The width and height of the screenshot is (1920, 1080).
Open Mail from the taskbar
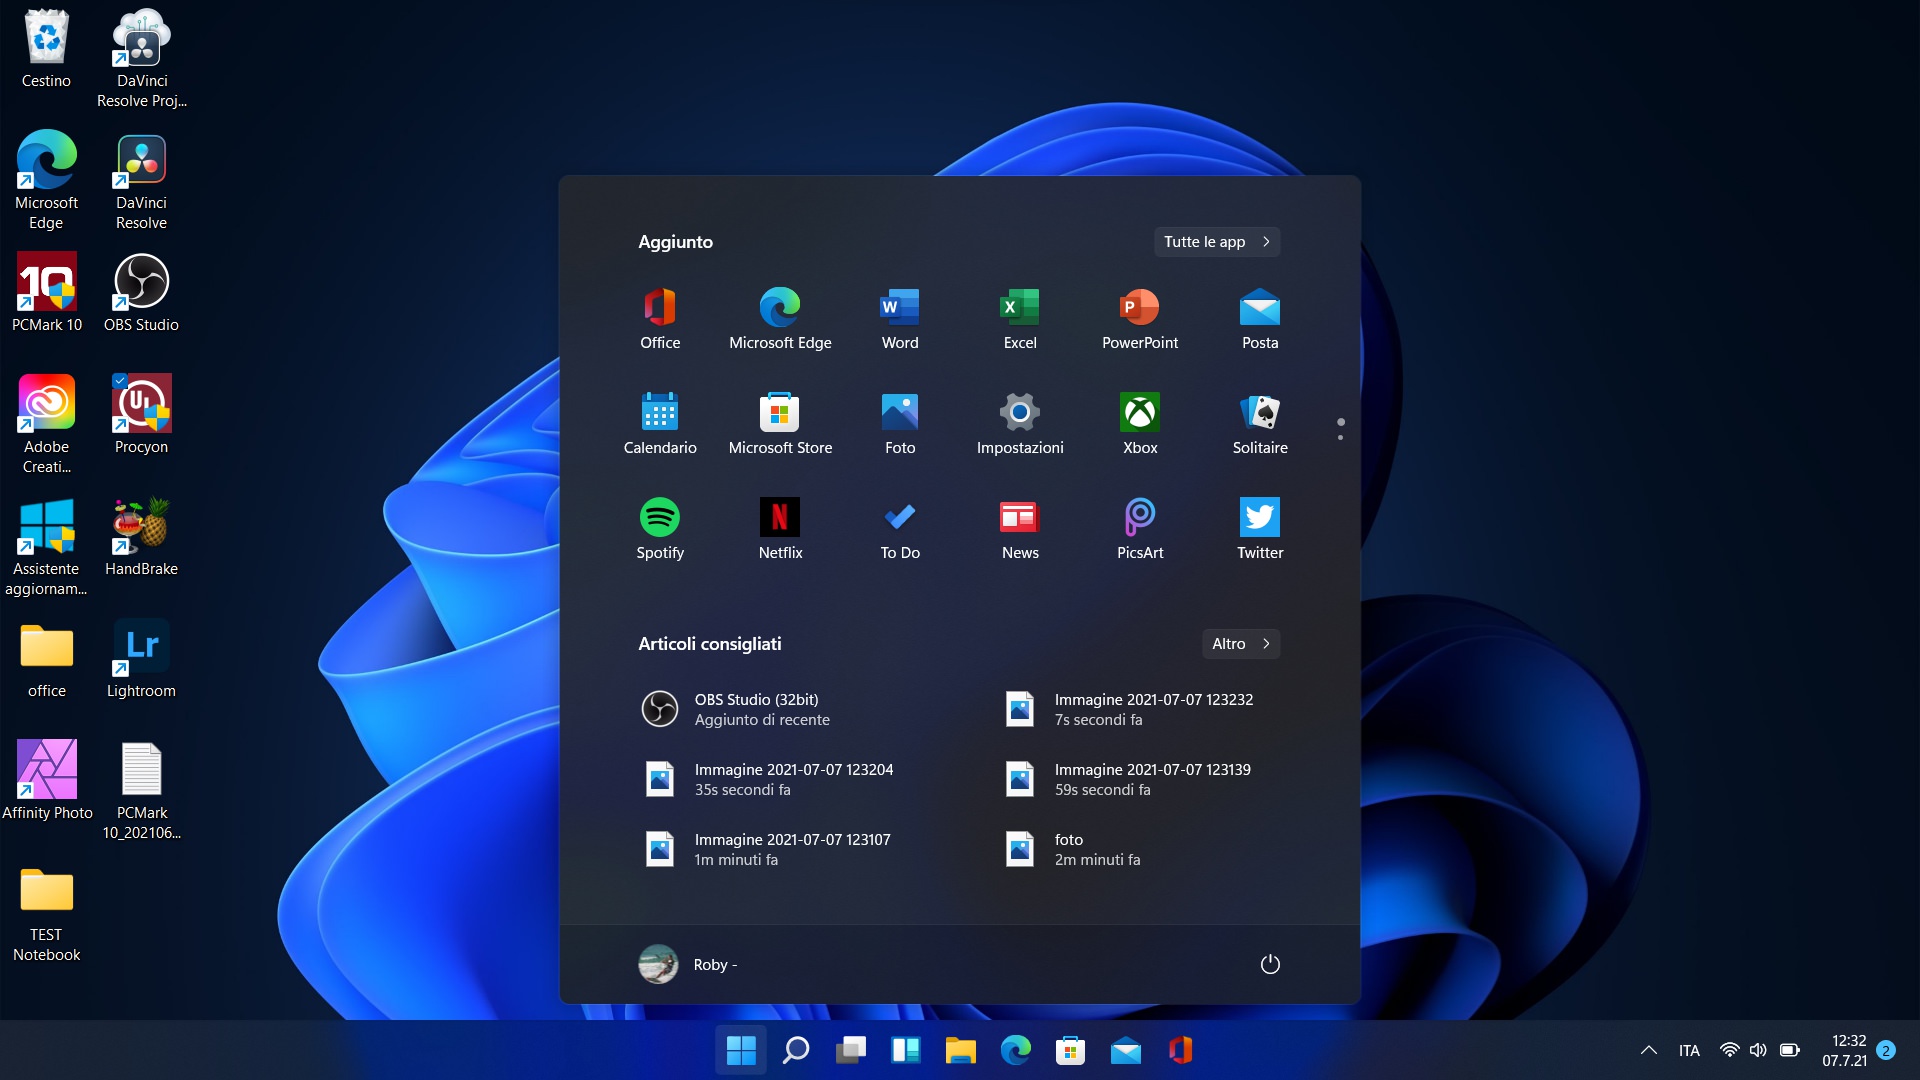(x=1126, y=1050)
